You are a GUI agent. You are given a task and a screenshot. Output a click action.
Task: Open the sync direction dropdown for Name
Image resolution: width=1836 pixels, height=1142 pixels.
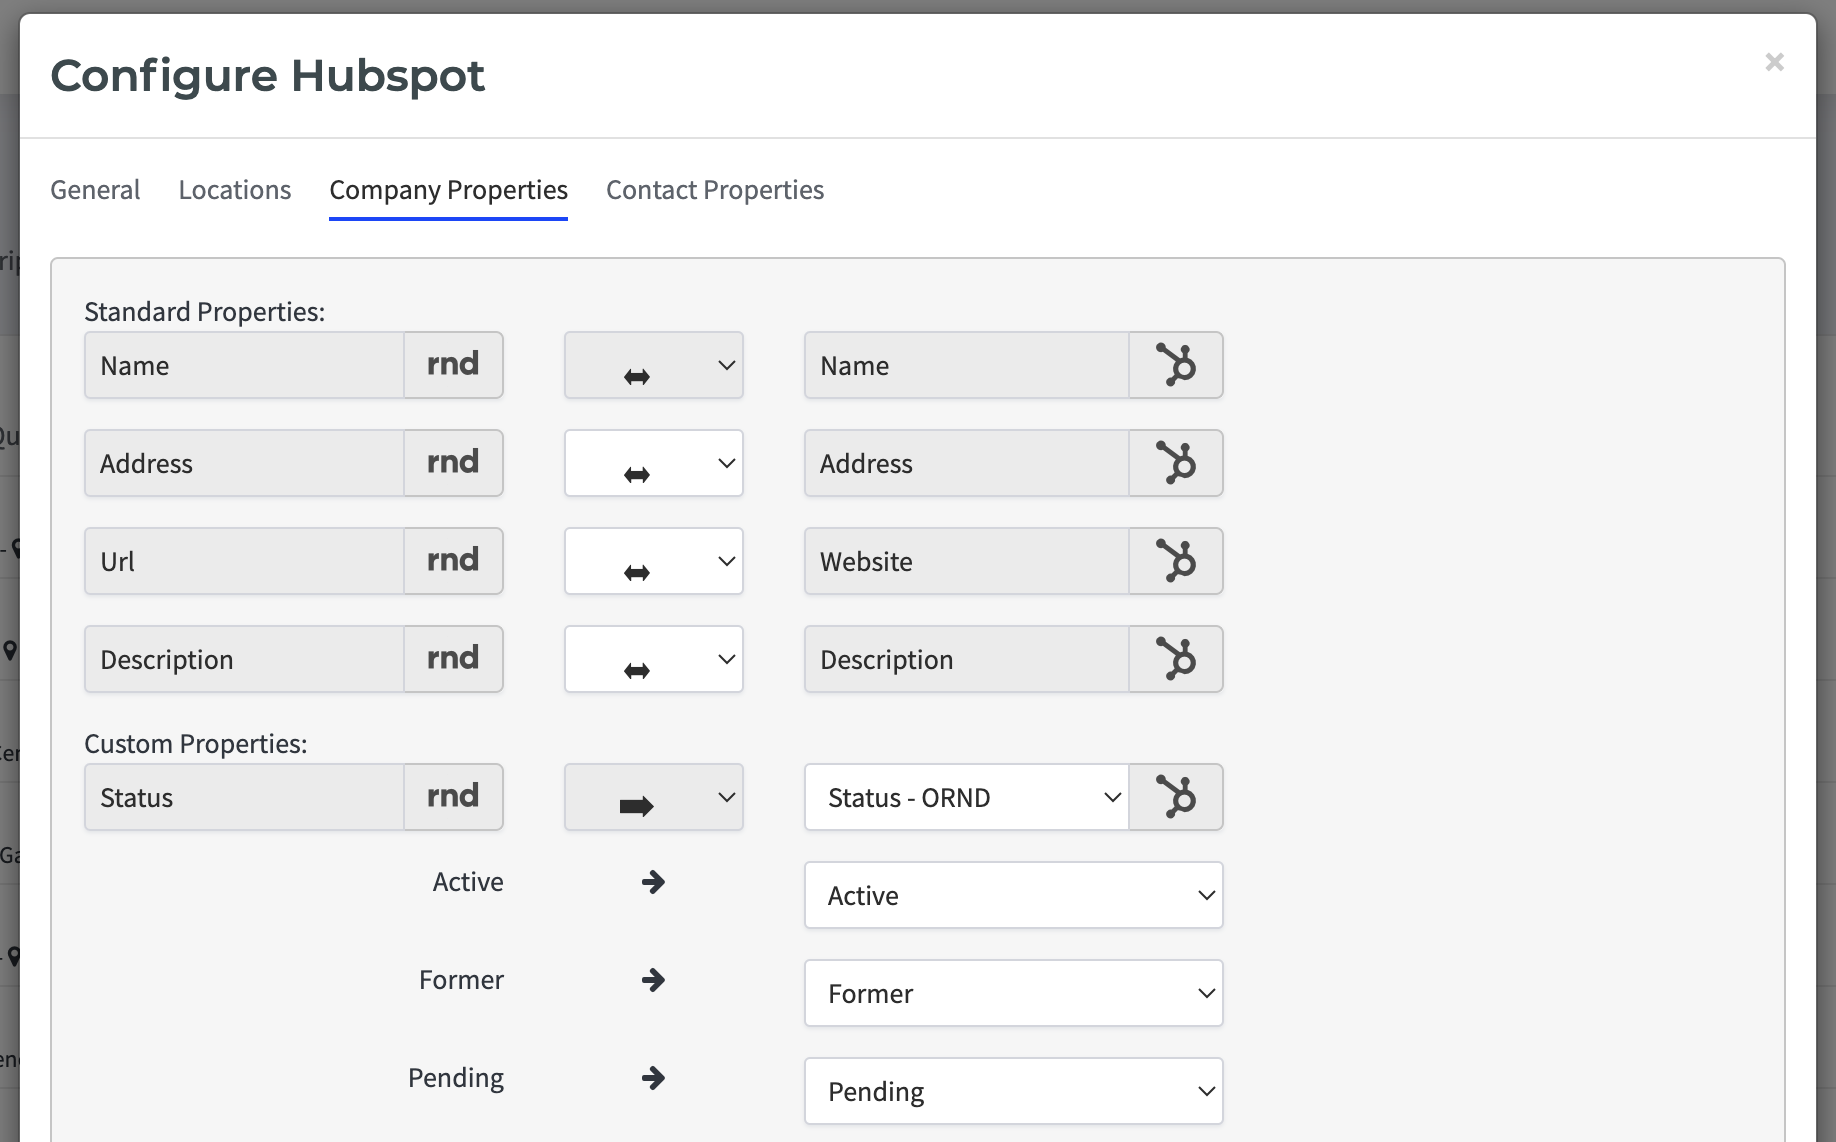tap(654, 365)
